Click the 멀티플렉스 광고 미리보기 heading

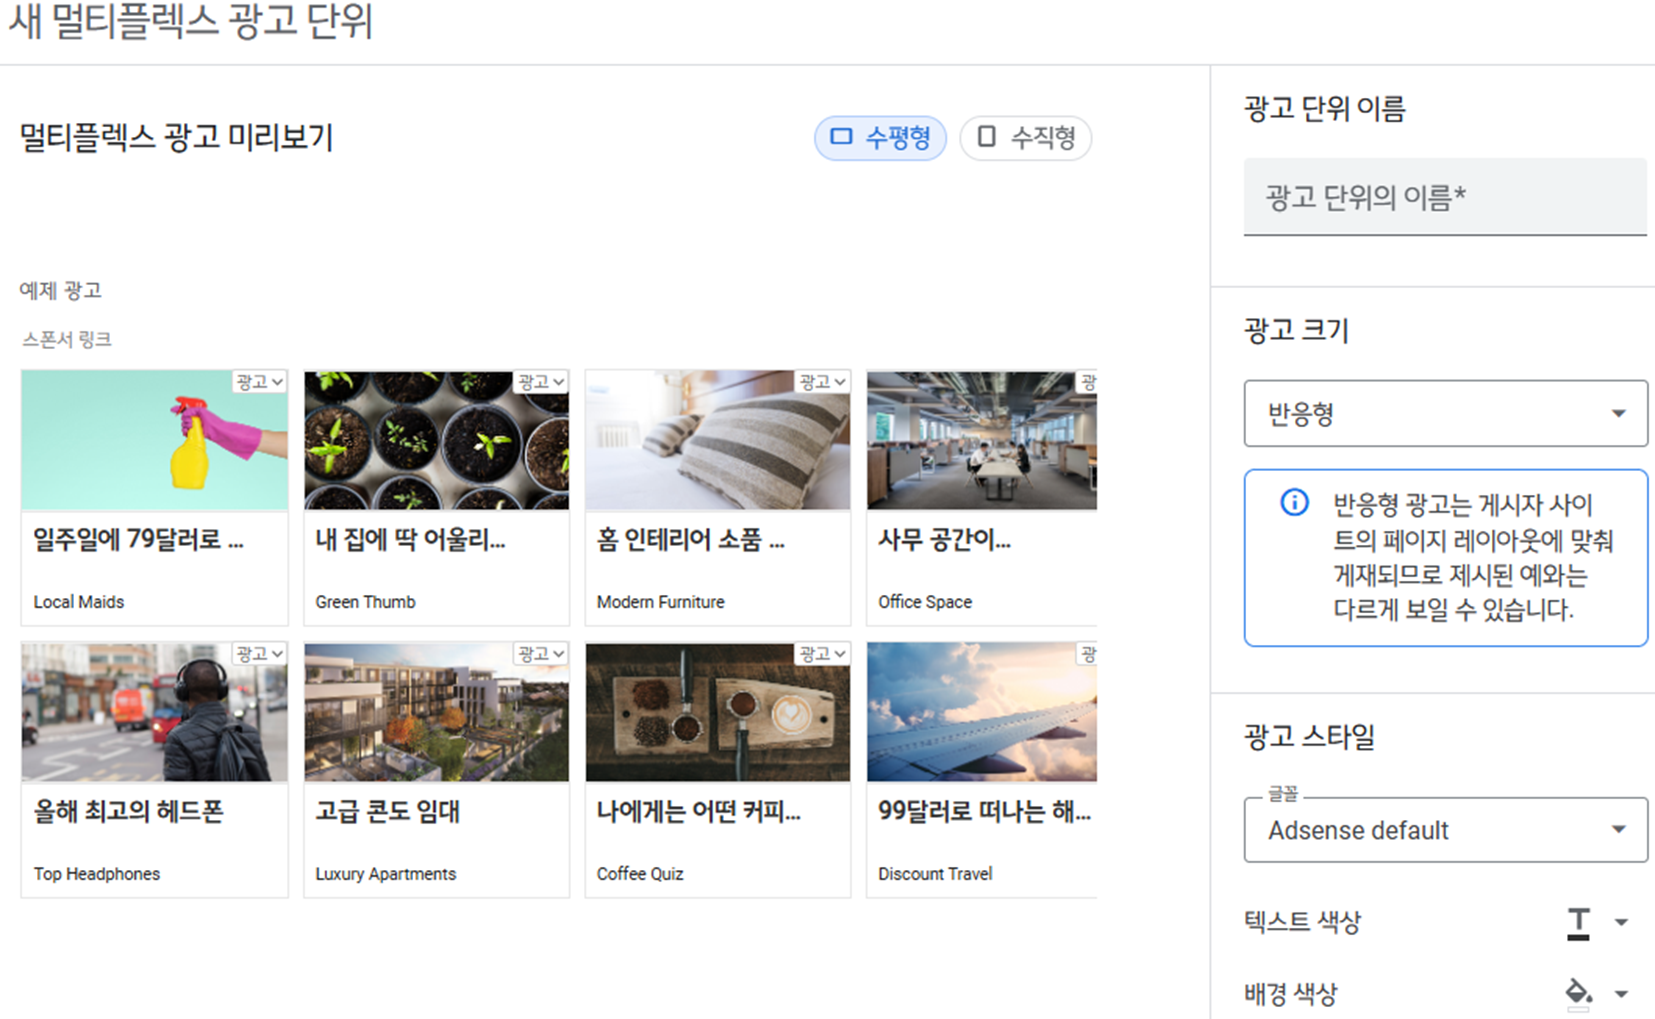pyautogui.click(x=176, y=137)
